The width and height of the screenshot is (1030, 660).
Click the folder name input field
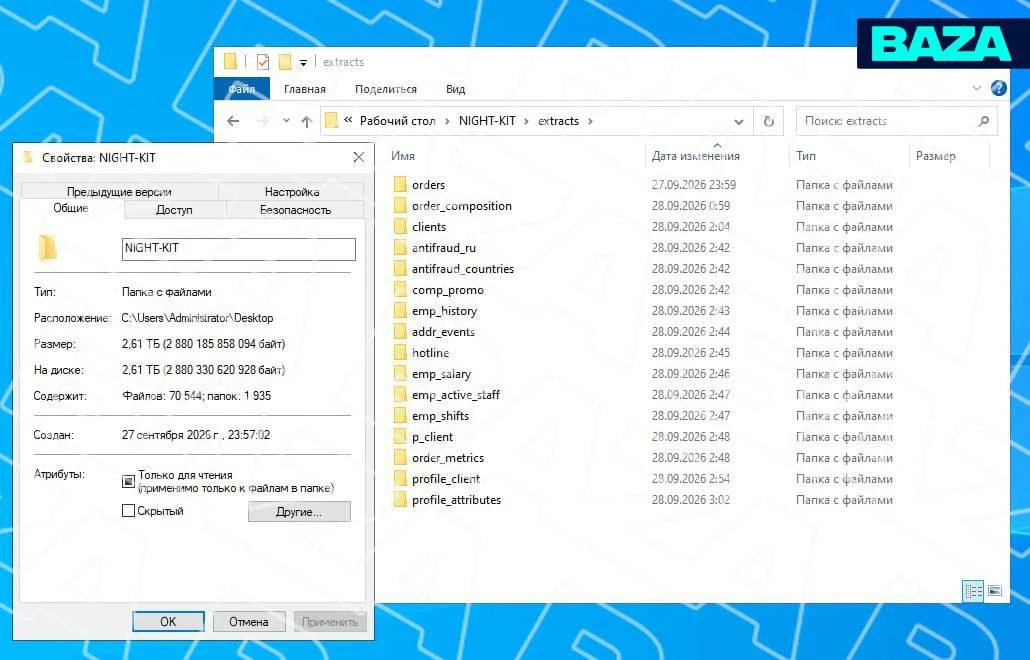pos(238,249)
